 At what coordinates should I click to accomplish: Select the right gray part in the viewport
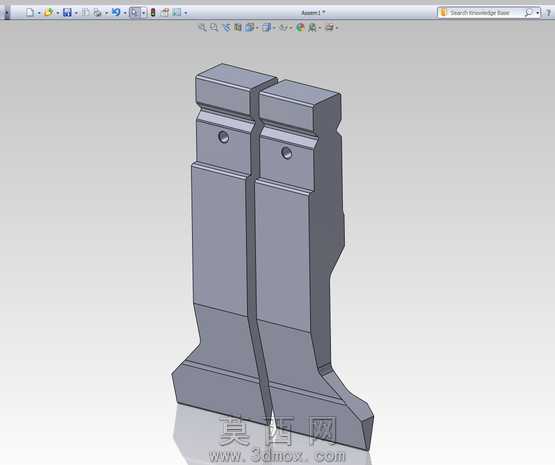point(283,255)
